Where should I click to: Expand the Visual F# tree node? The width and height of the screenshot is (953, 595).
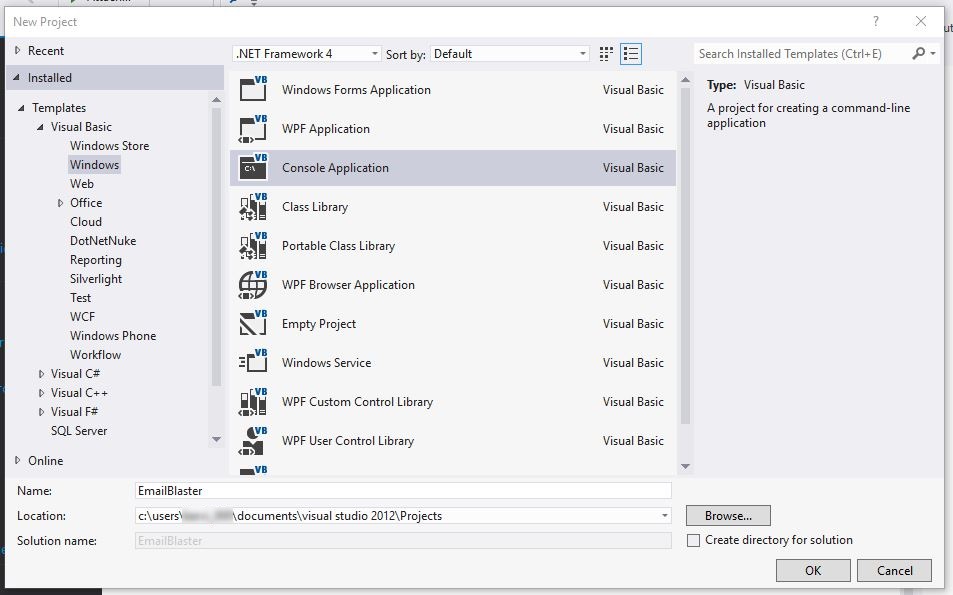click(x=41, y=411)
